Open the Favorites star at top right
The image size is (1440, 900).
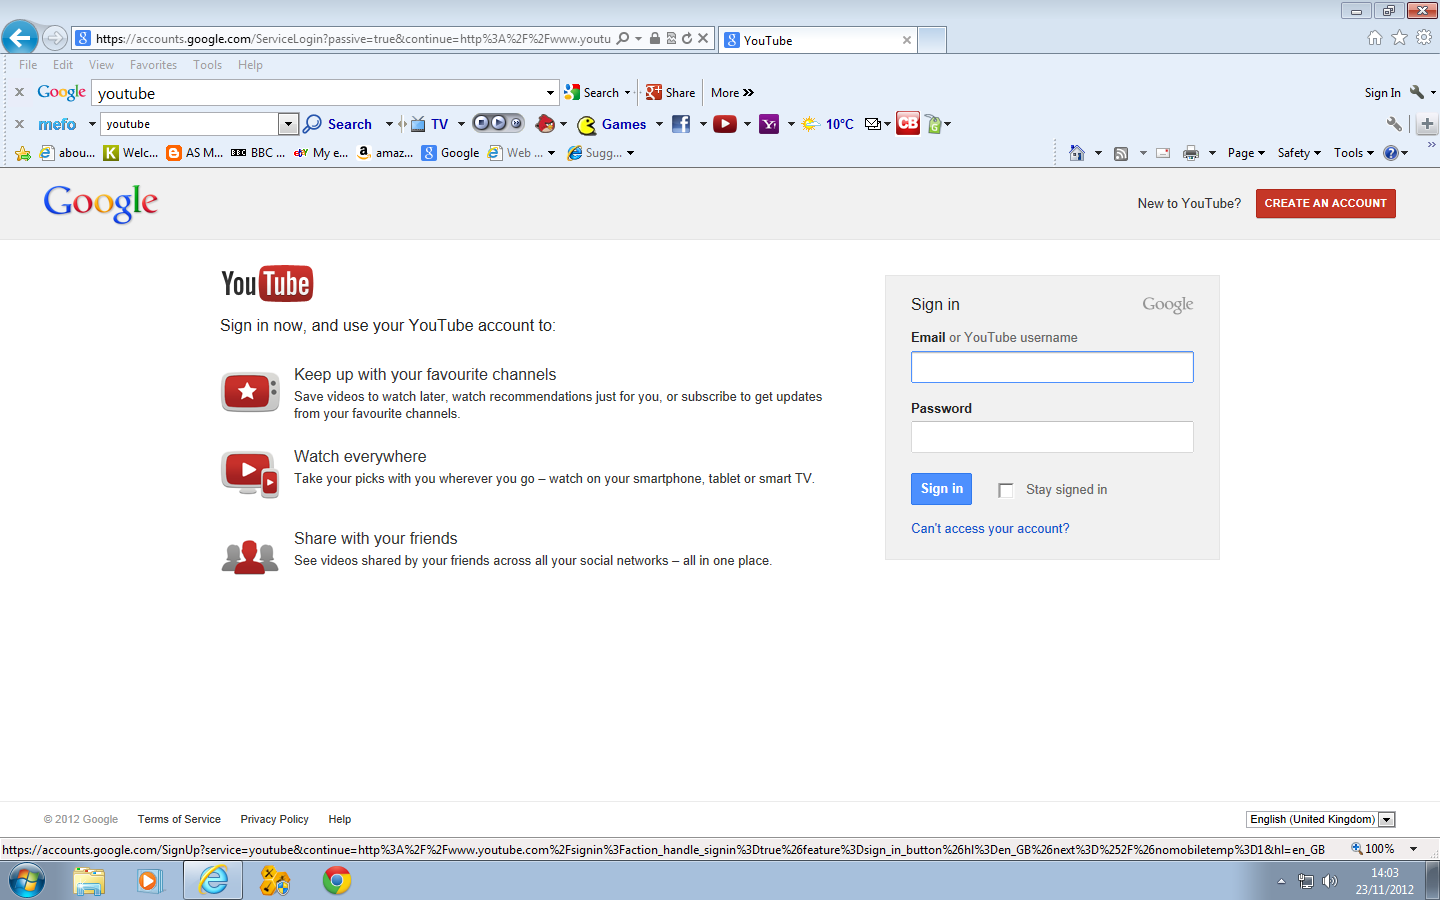tap(1399, 37)
